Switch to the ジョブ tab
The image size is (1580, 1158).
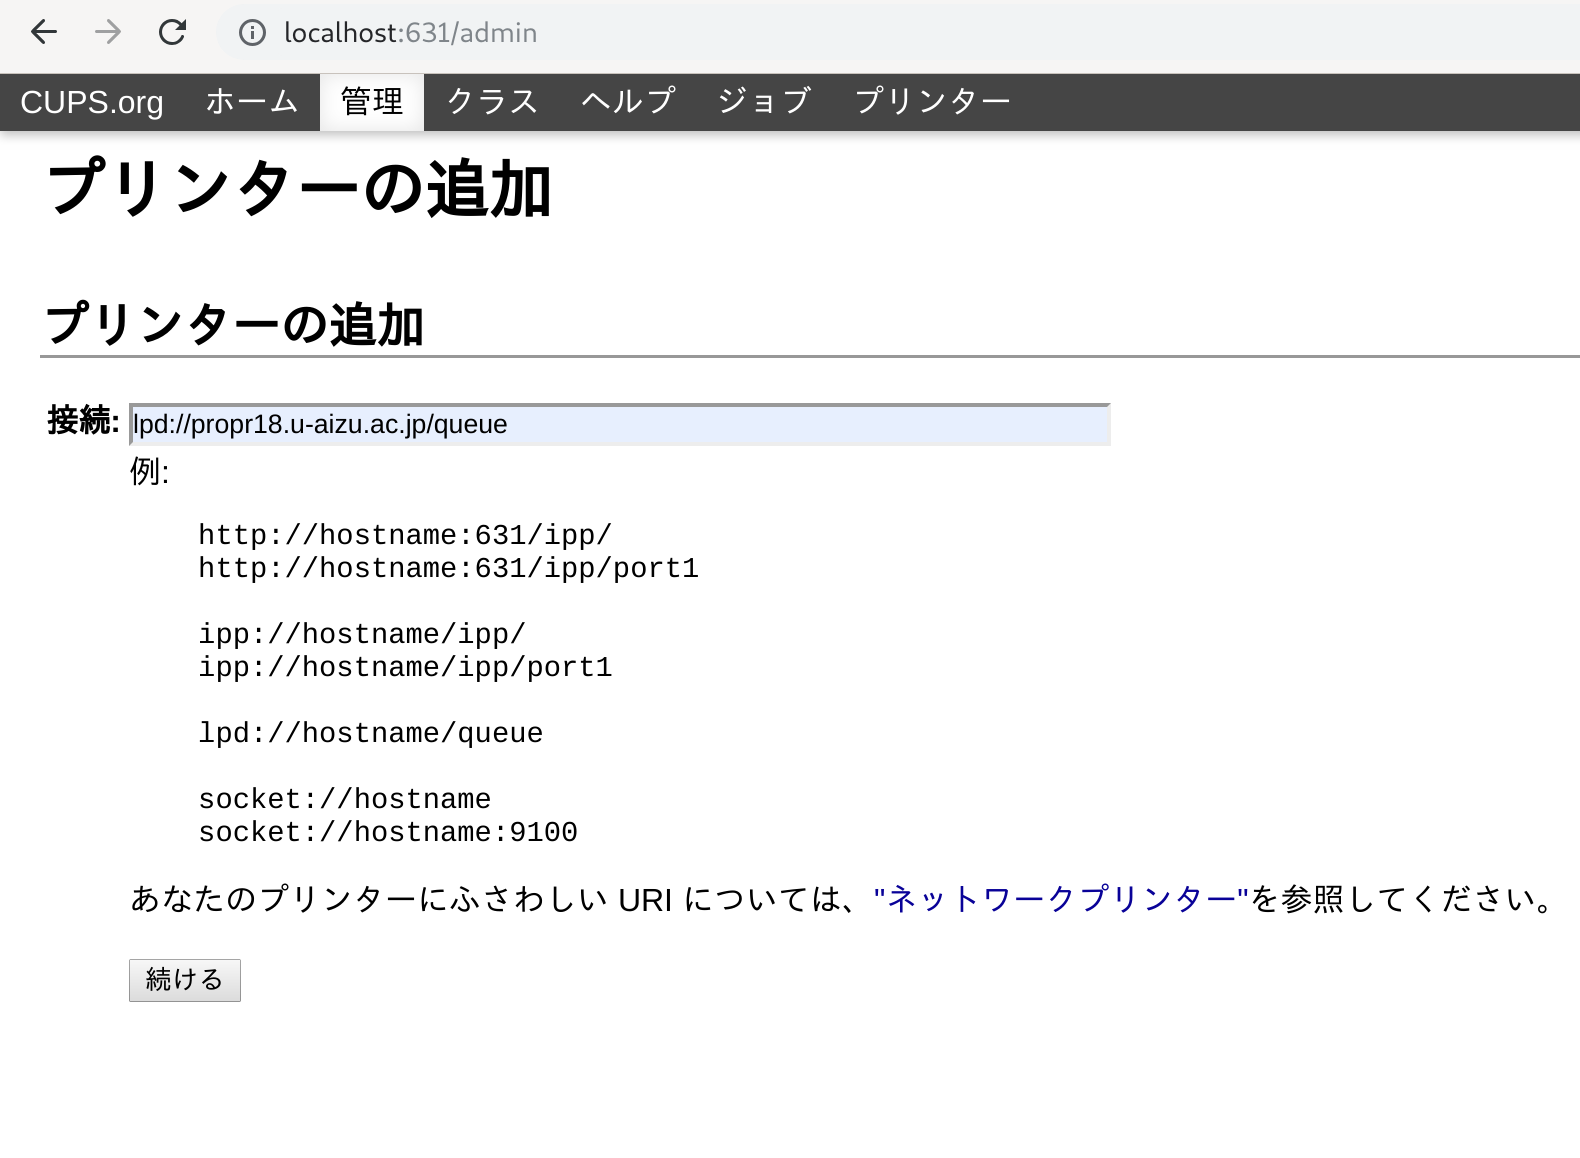pyautogui.click(x=764, y=102)
